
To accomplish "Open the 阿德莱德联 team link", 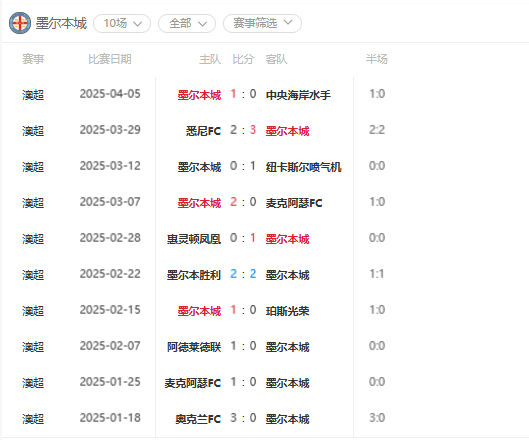I will point(194,347).
